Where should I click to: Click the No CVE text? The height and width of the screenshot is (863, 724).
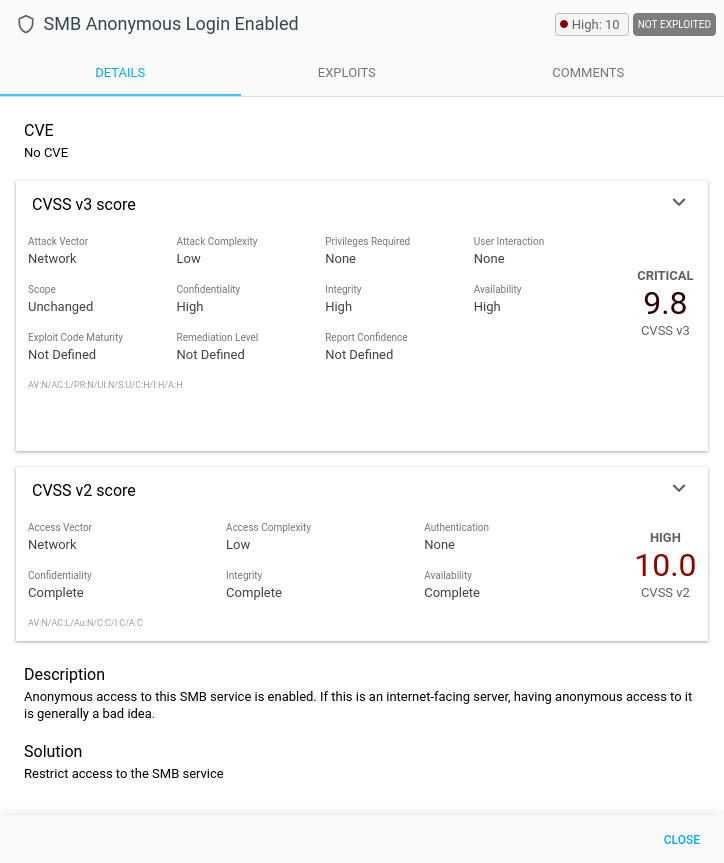tap(46, 153)
